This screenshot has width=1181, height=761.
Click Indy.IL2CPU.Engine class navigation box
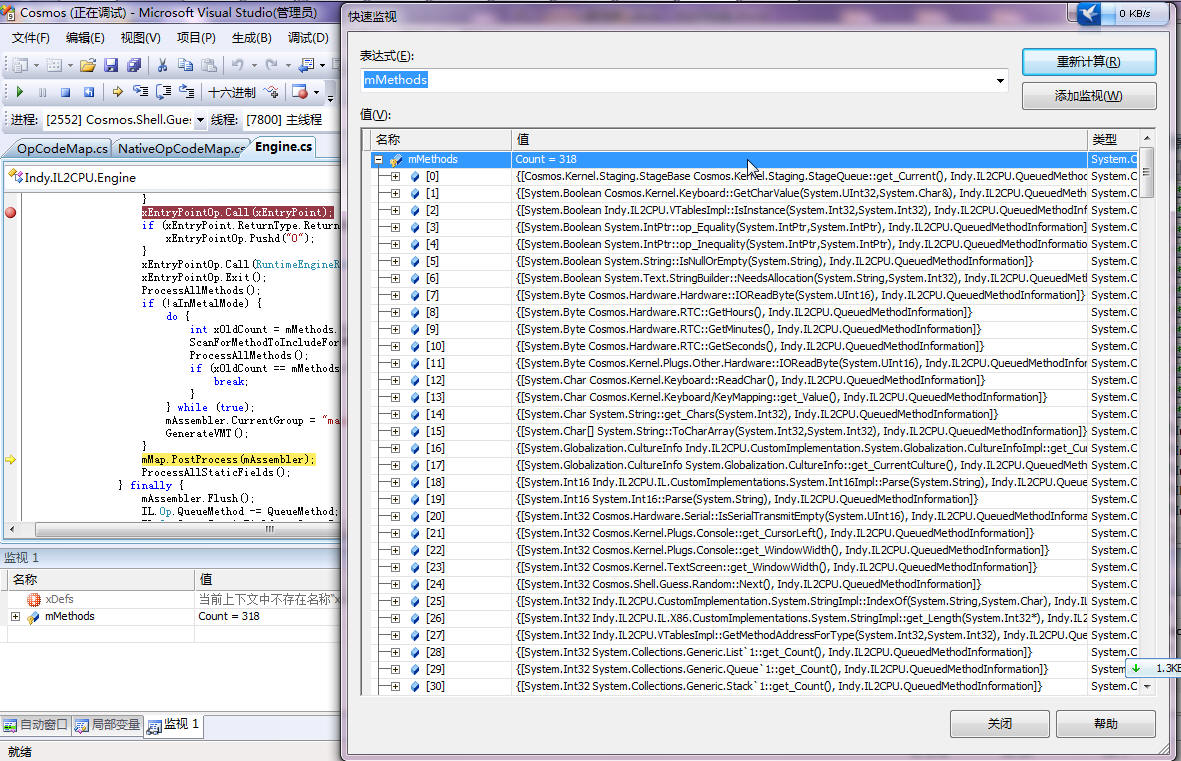pos(173,177)
